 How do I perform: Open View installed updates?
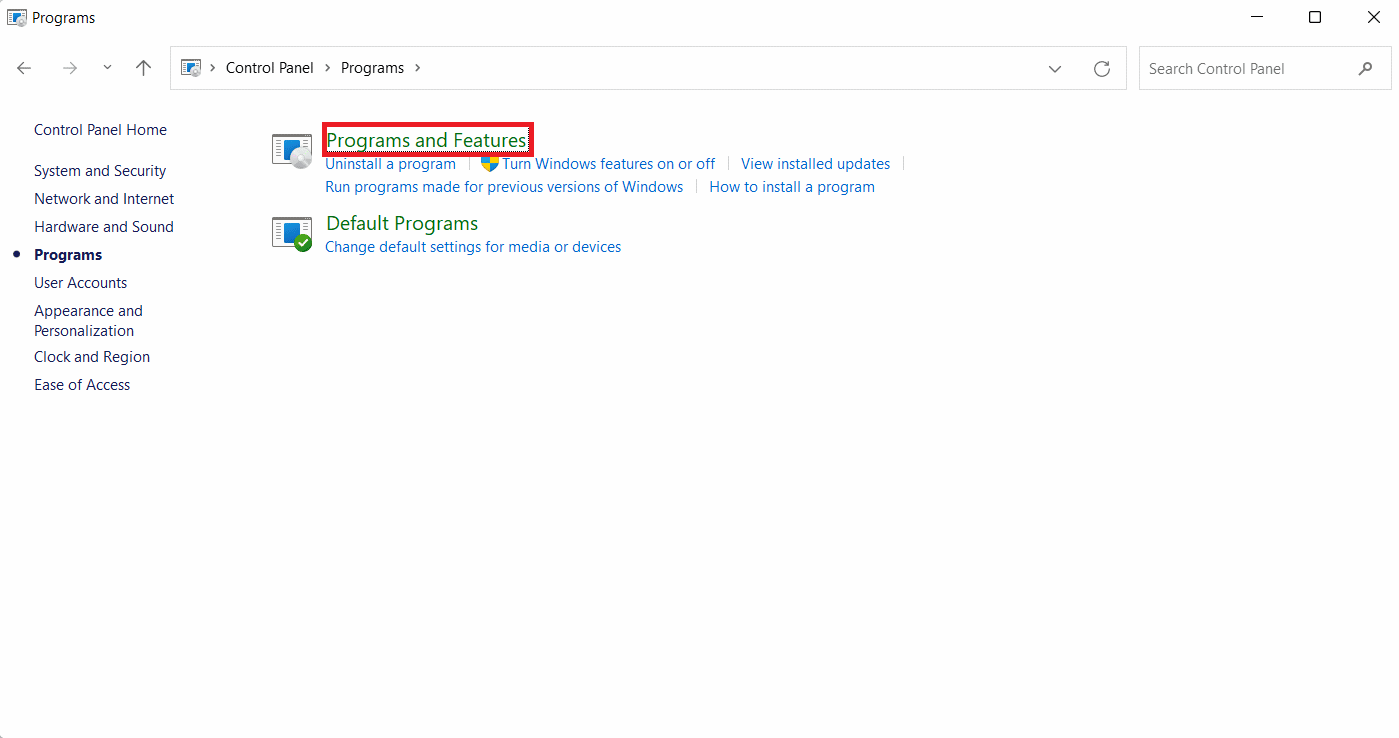coord(815,164)
